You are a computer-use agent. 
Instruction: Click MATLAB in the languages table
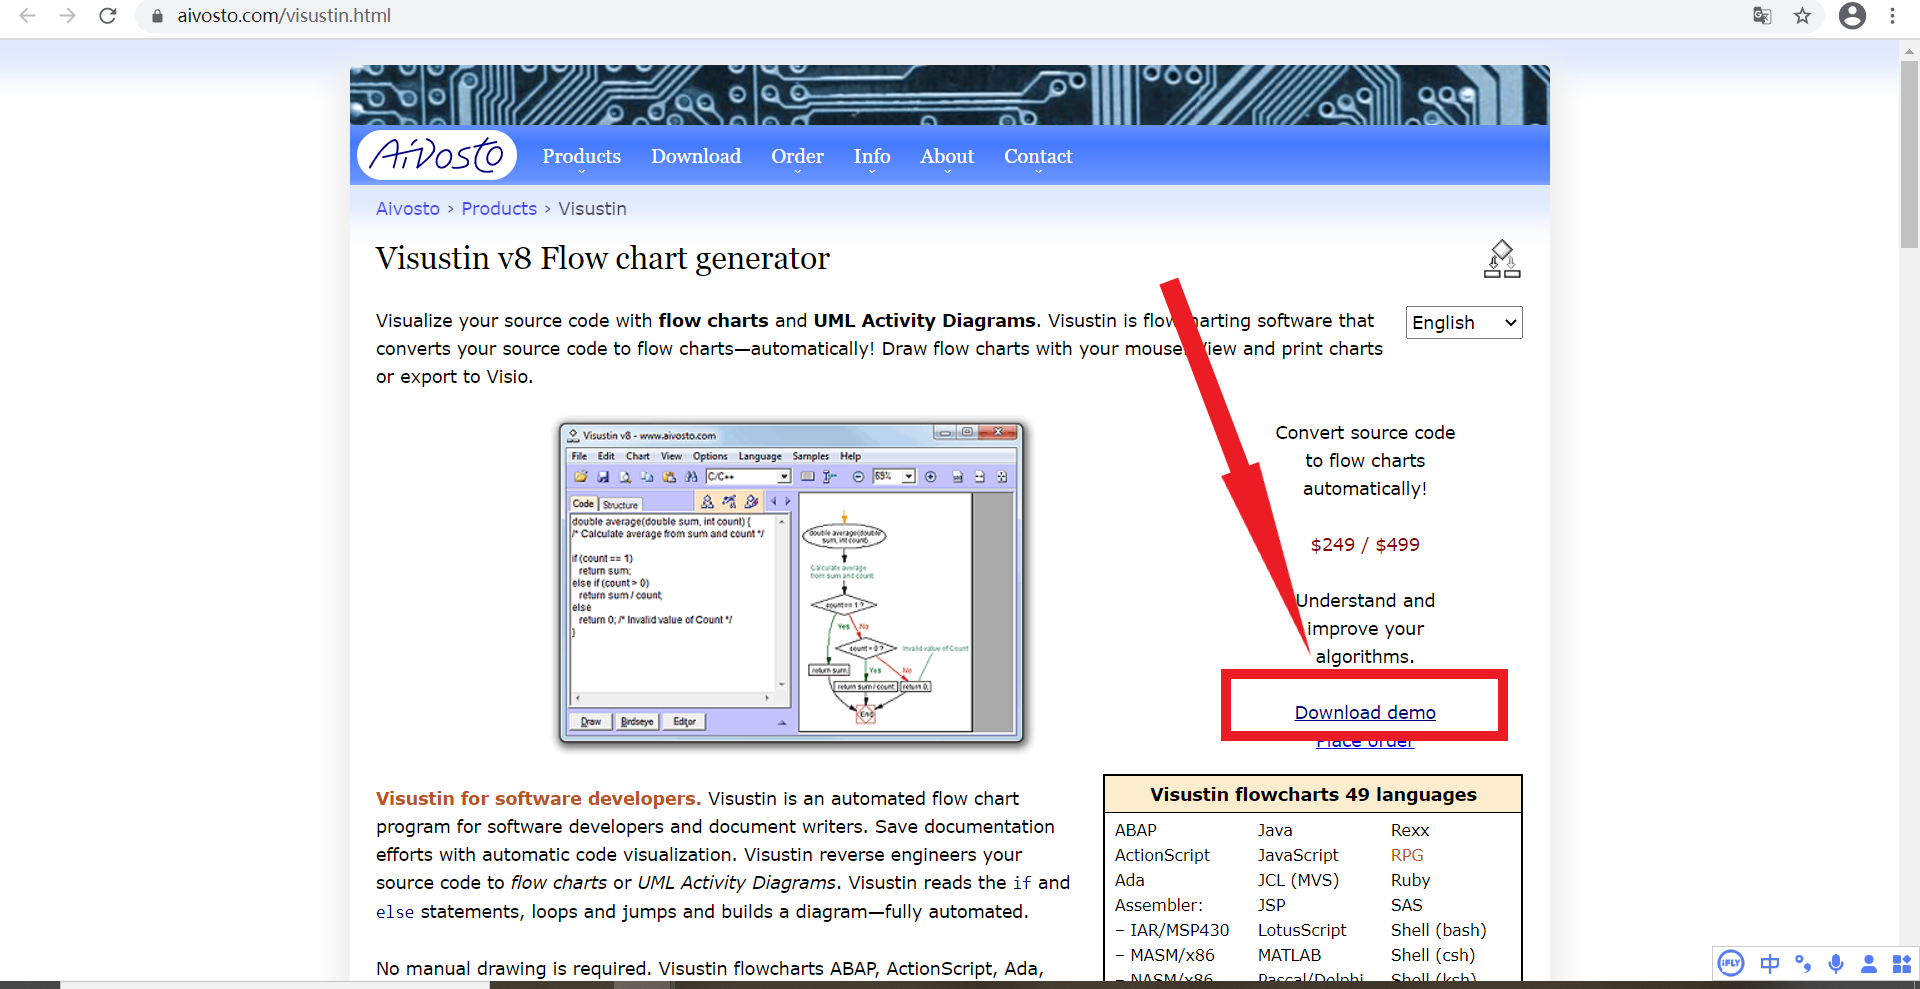[1289, 955]
